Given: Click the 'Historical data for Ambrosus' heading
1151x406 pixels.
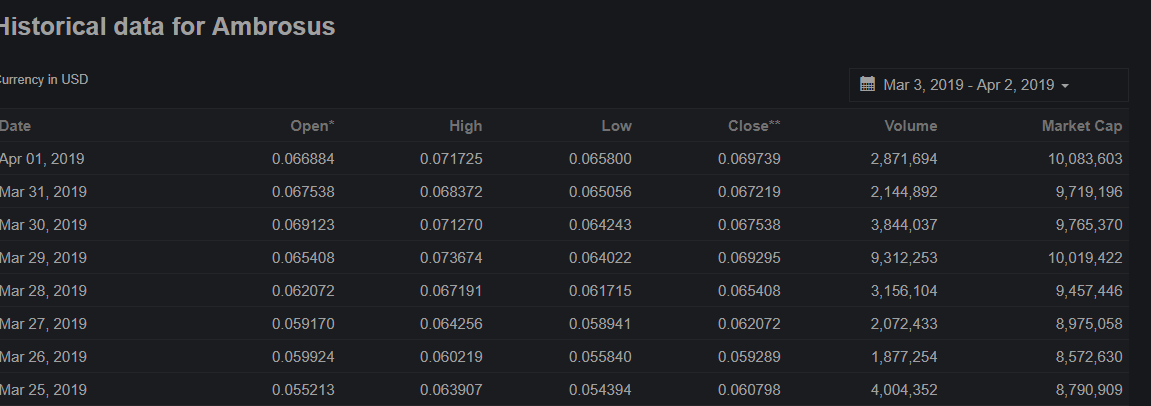Looking at the screenshot, I should 167,26.
